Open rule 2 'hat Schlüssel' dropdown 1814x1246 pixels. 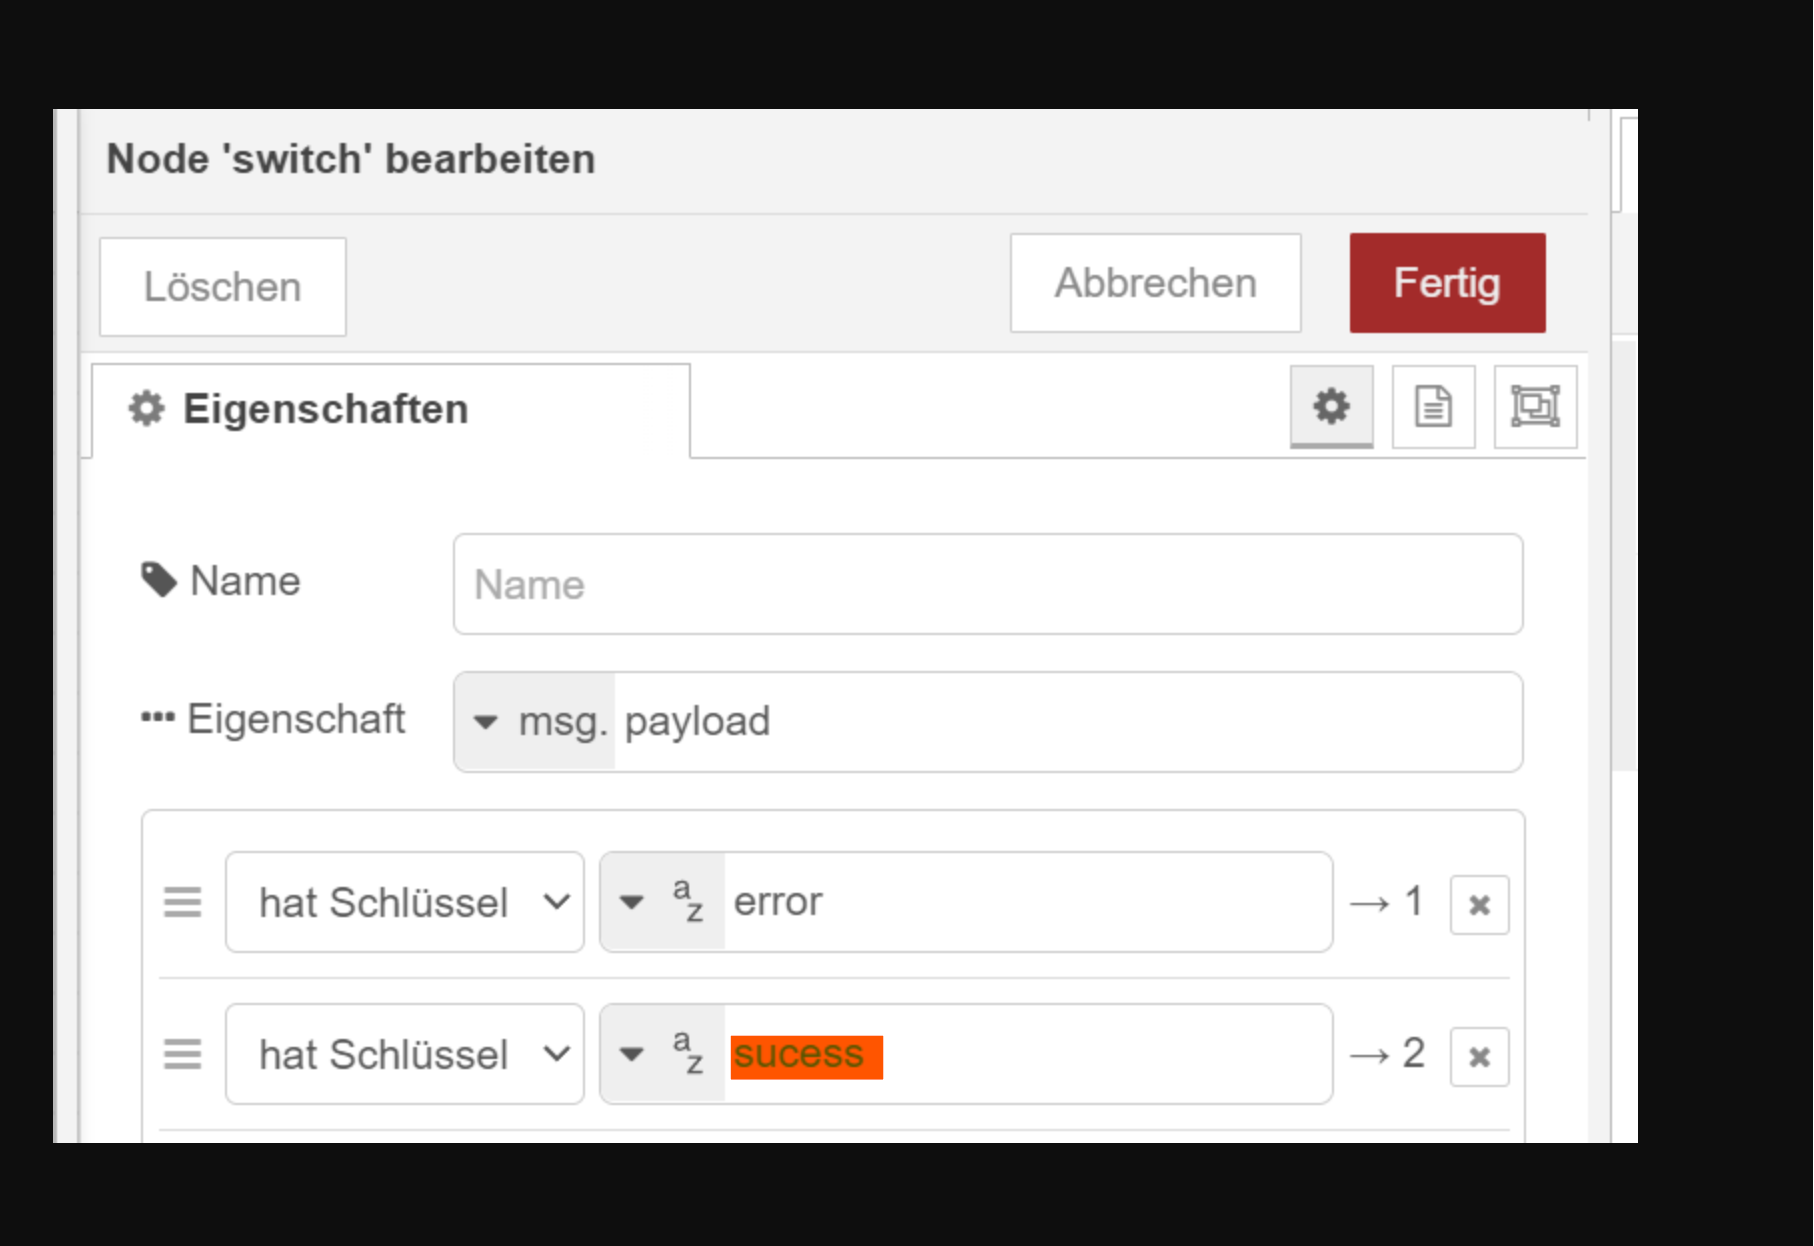[405, 1054]
